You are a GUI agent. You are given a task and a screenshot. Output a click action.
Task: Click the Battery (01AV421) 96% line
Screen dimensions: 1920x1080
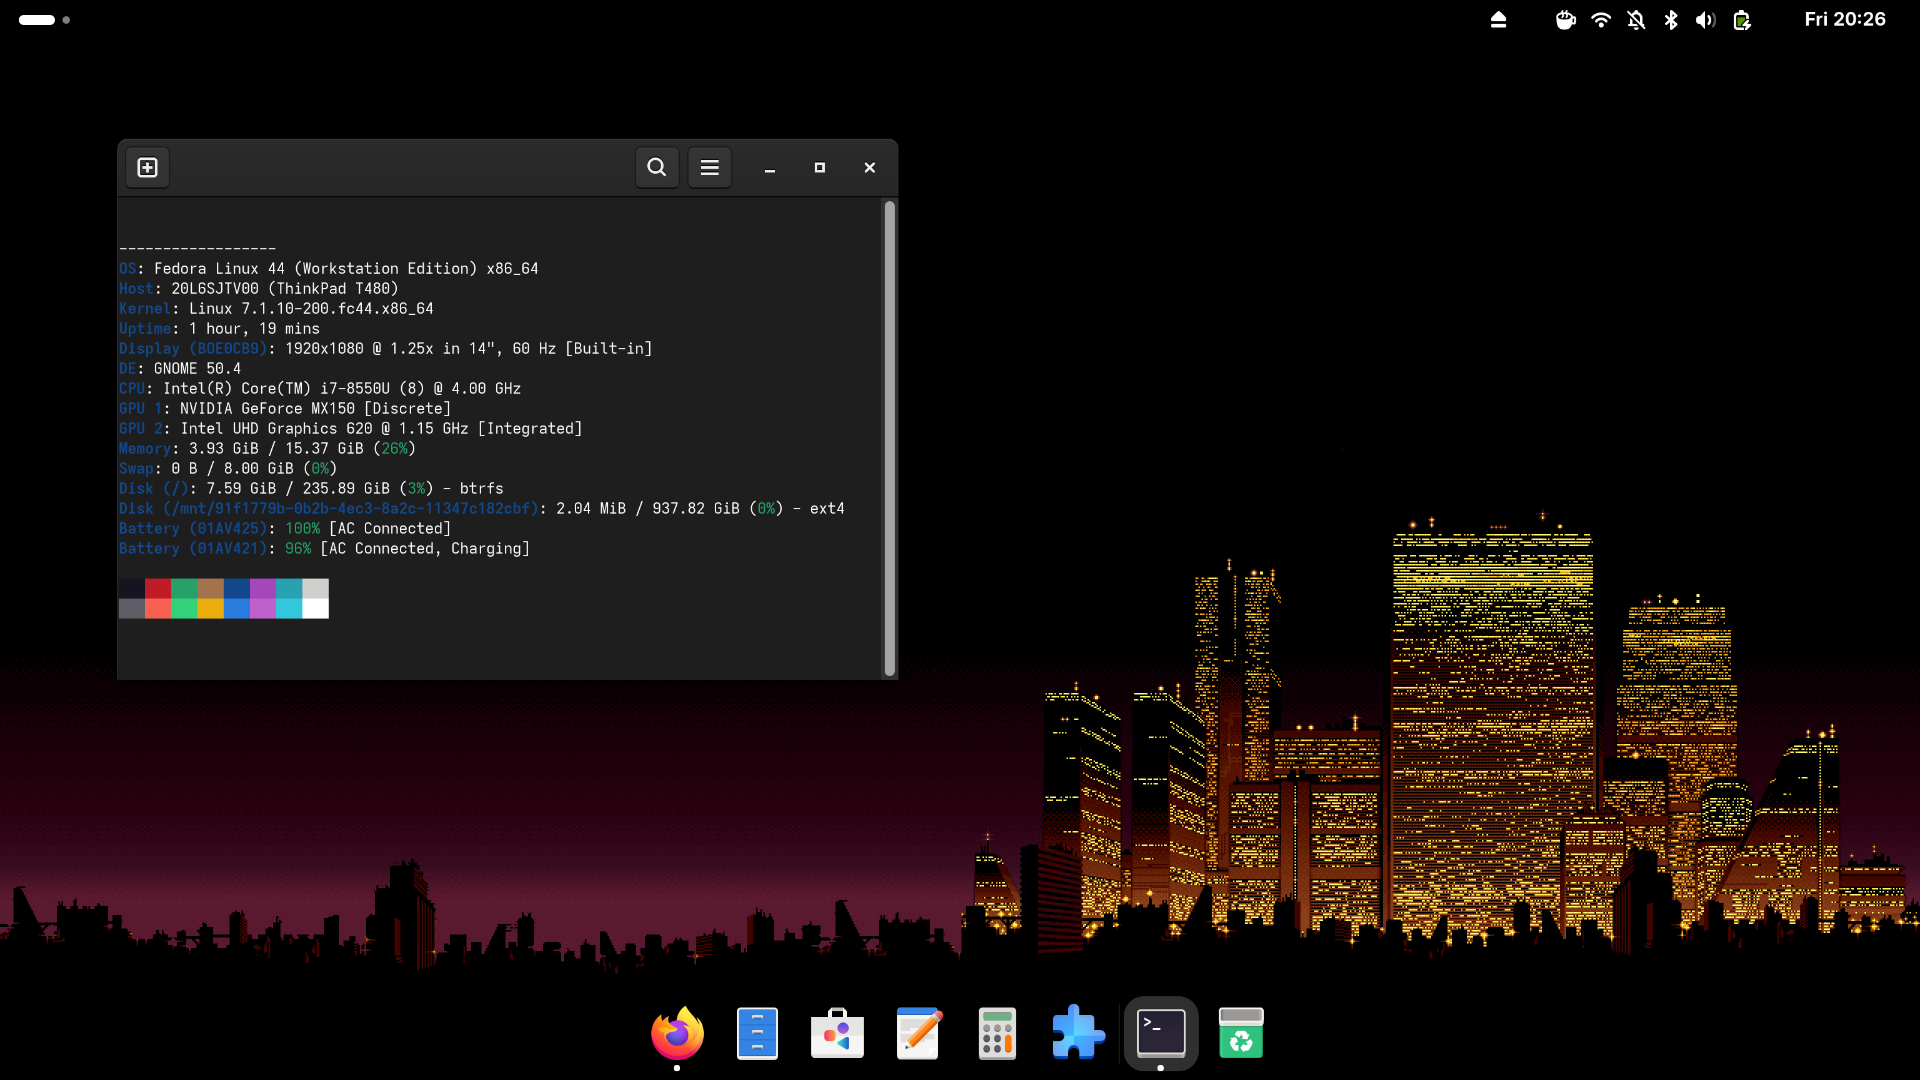324,549
